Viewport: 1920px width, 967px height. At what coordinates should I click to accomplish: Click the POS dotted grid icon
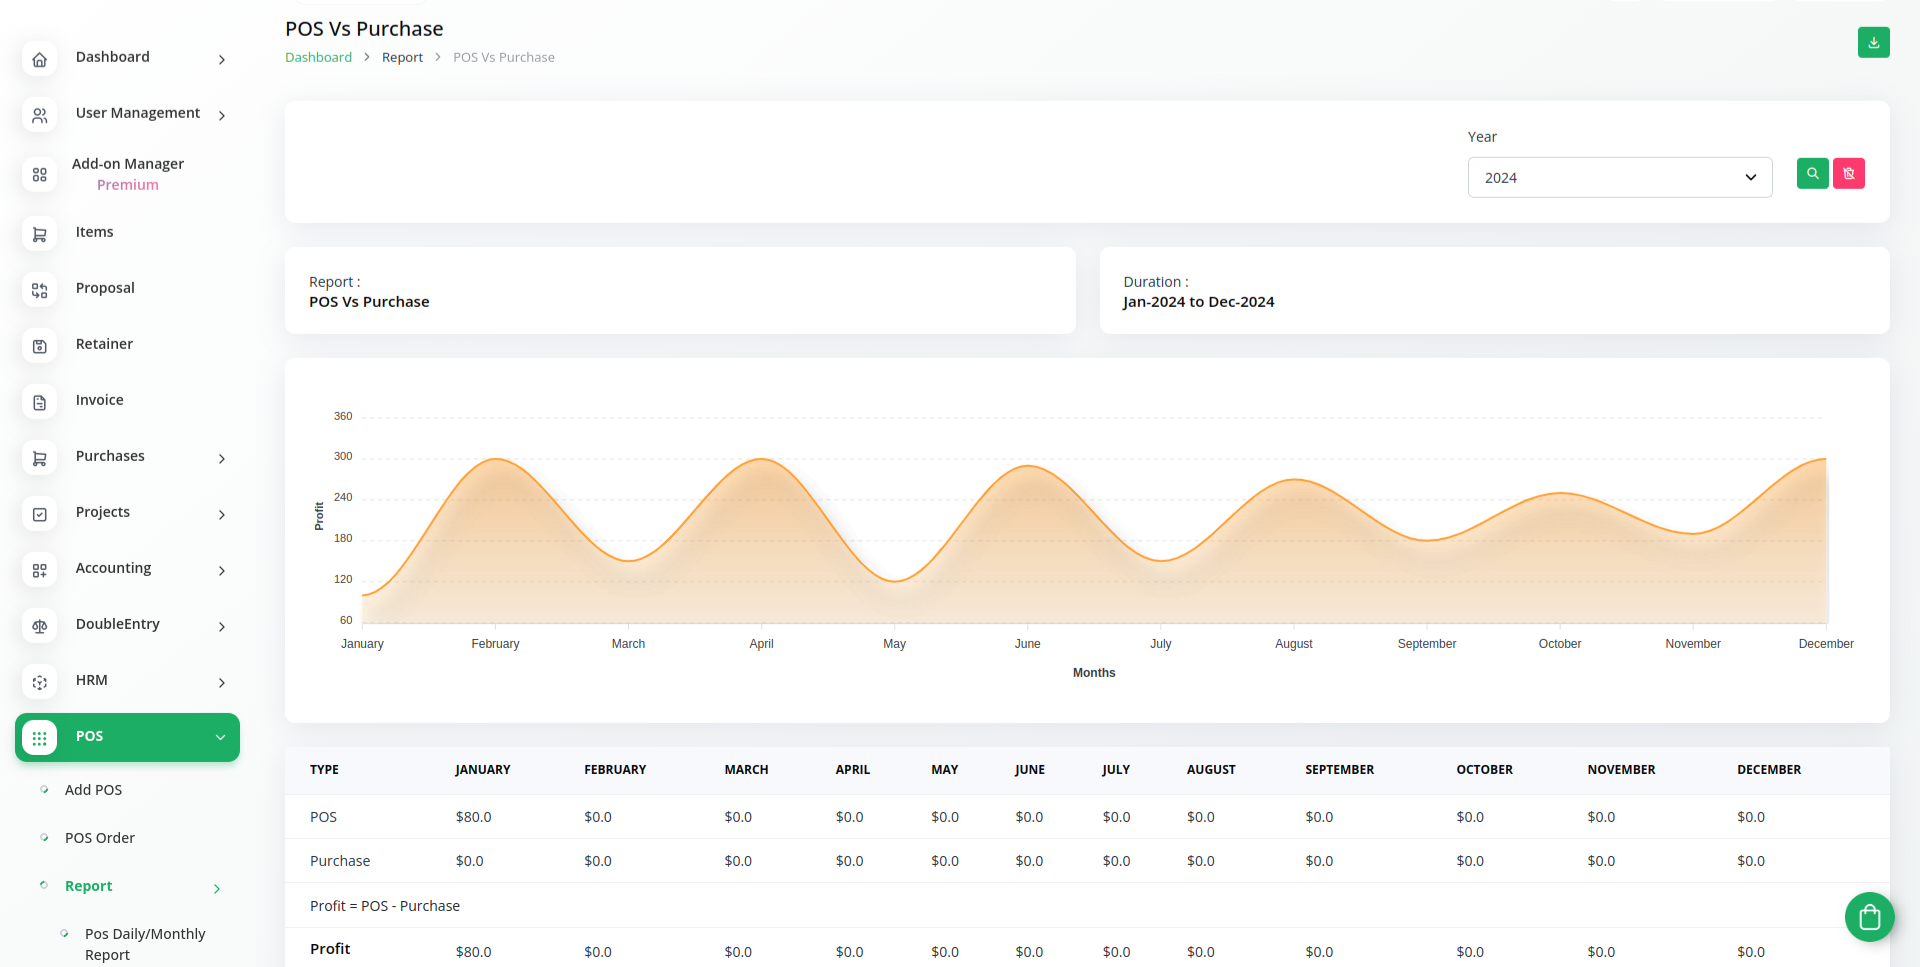[x=39, y=738]
